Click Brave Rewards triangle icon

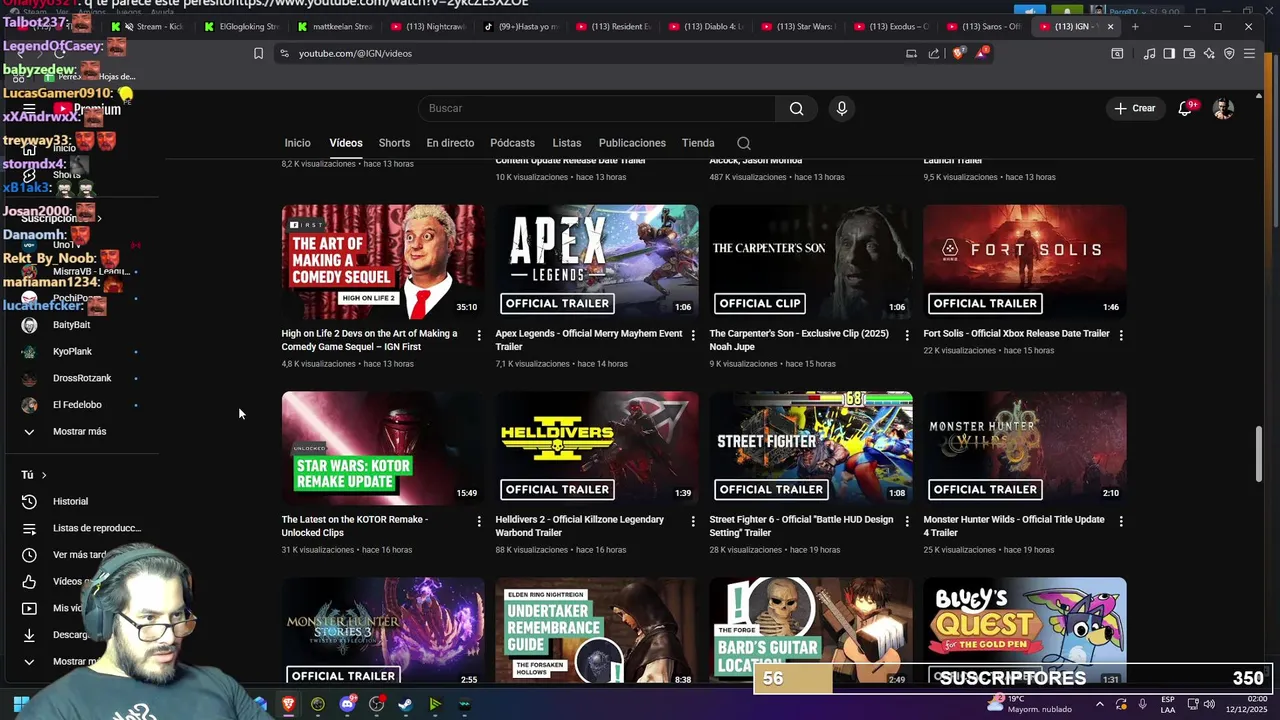(982, 53)
